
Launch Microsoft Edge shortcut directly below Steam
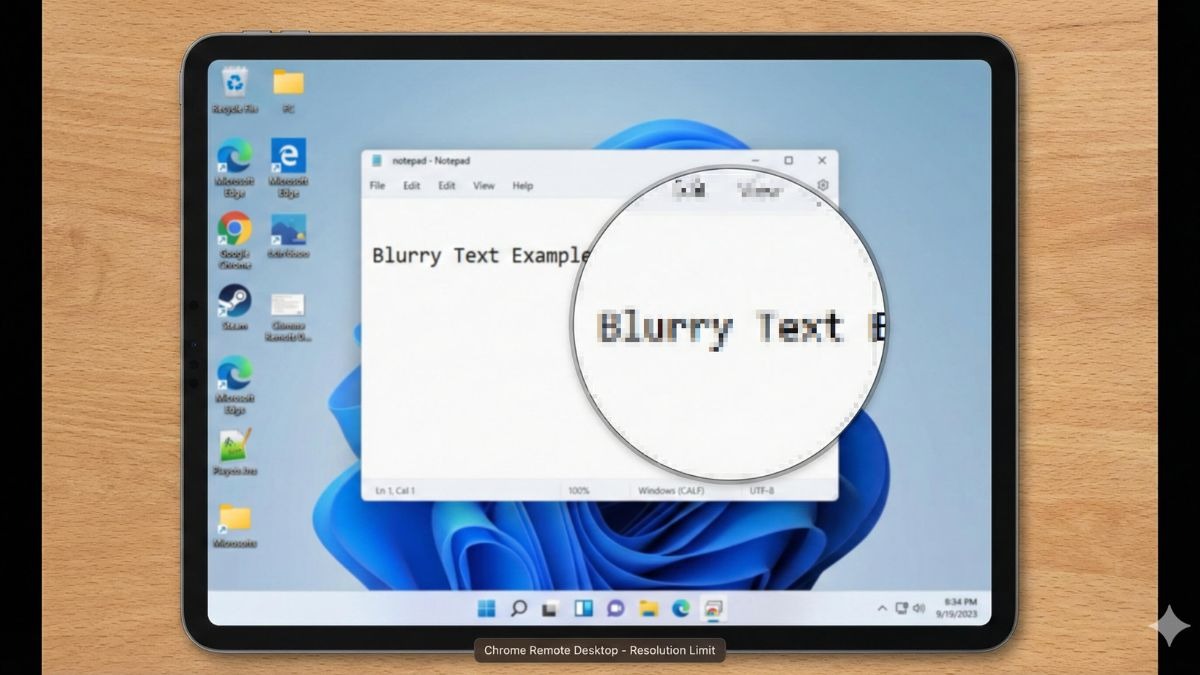pyautogui.click(x=234, y=373)
